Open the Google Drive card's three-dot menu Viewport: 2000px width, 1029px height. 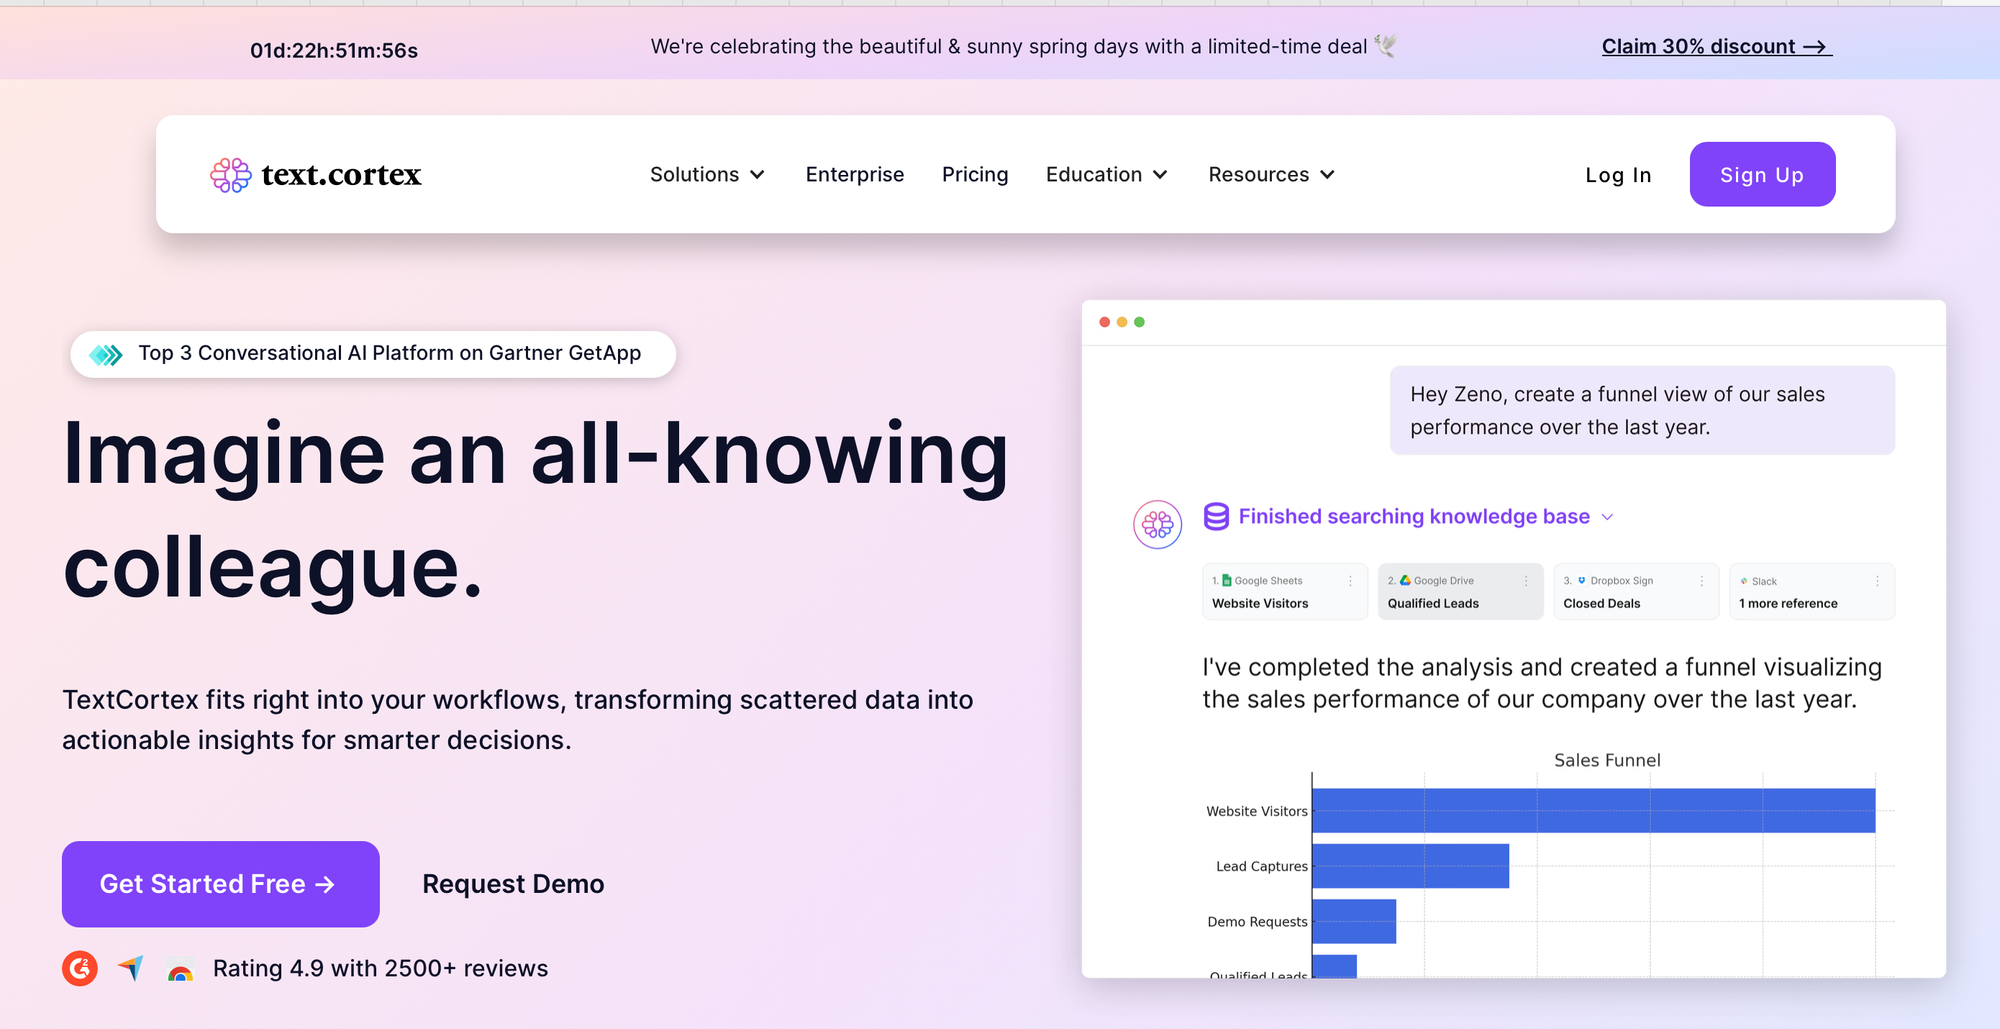[1526, 581]
